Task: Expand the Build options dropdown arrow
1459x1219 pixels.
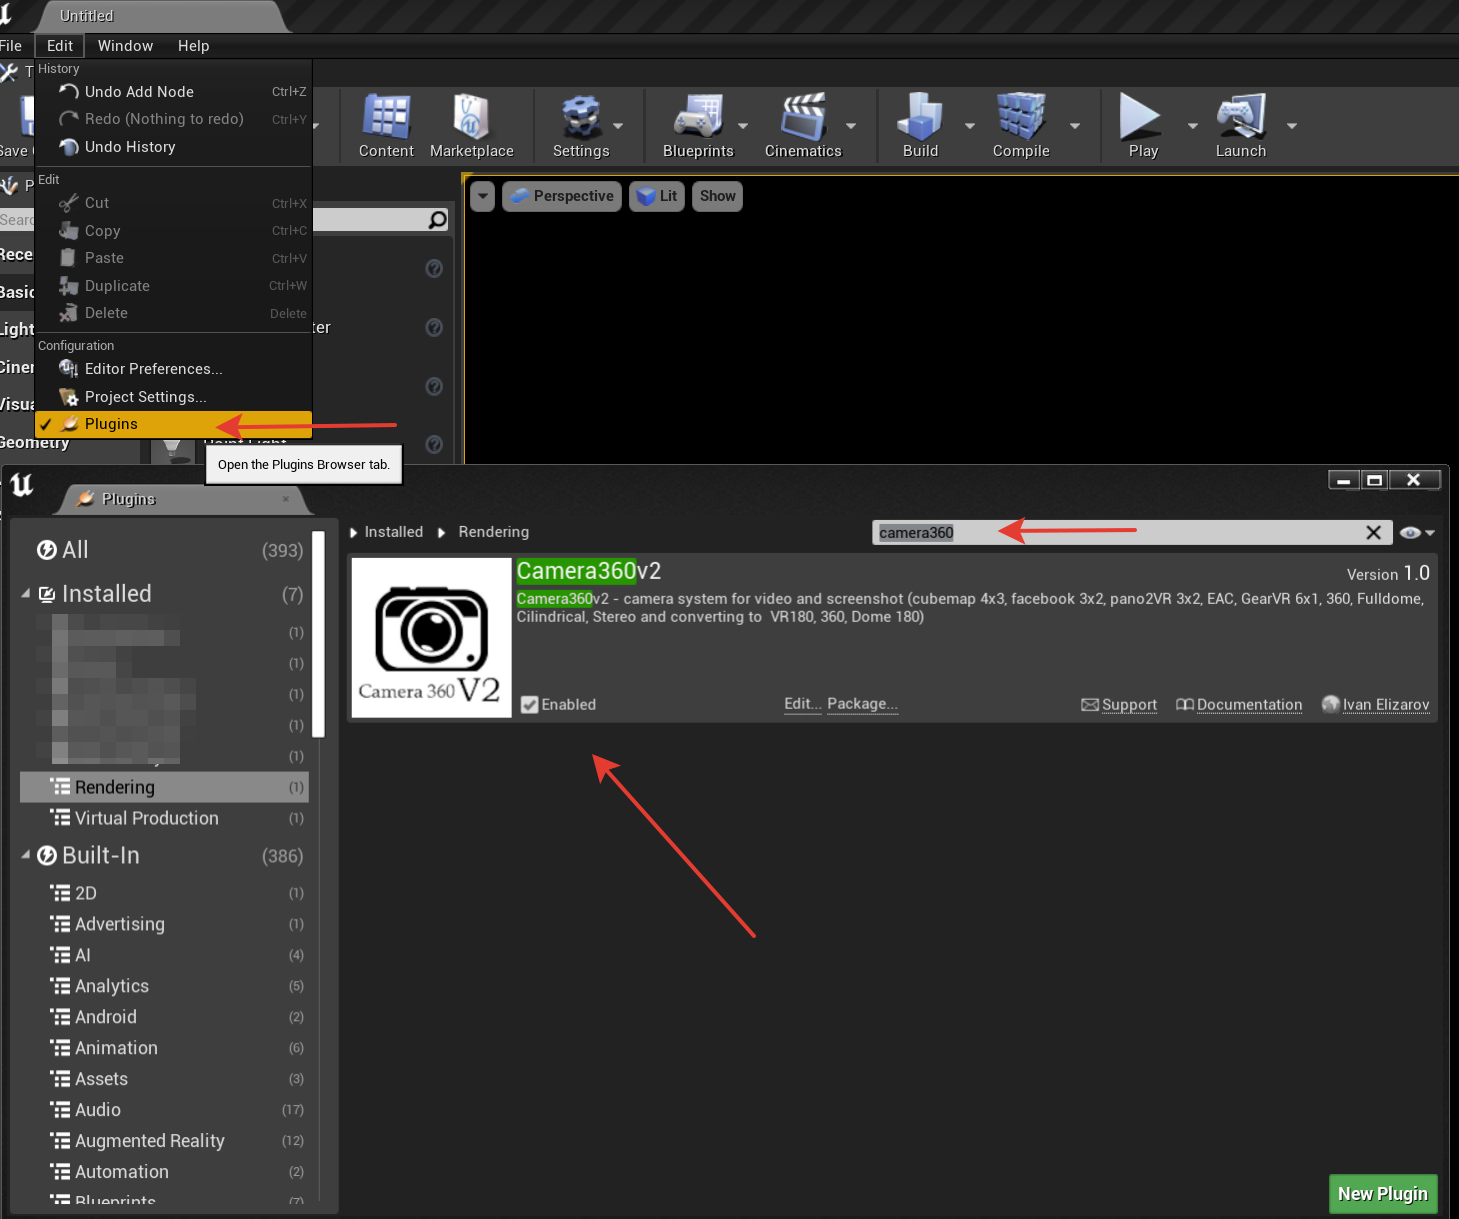Action: (969, 126)
